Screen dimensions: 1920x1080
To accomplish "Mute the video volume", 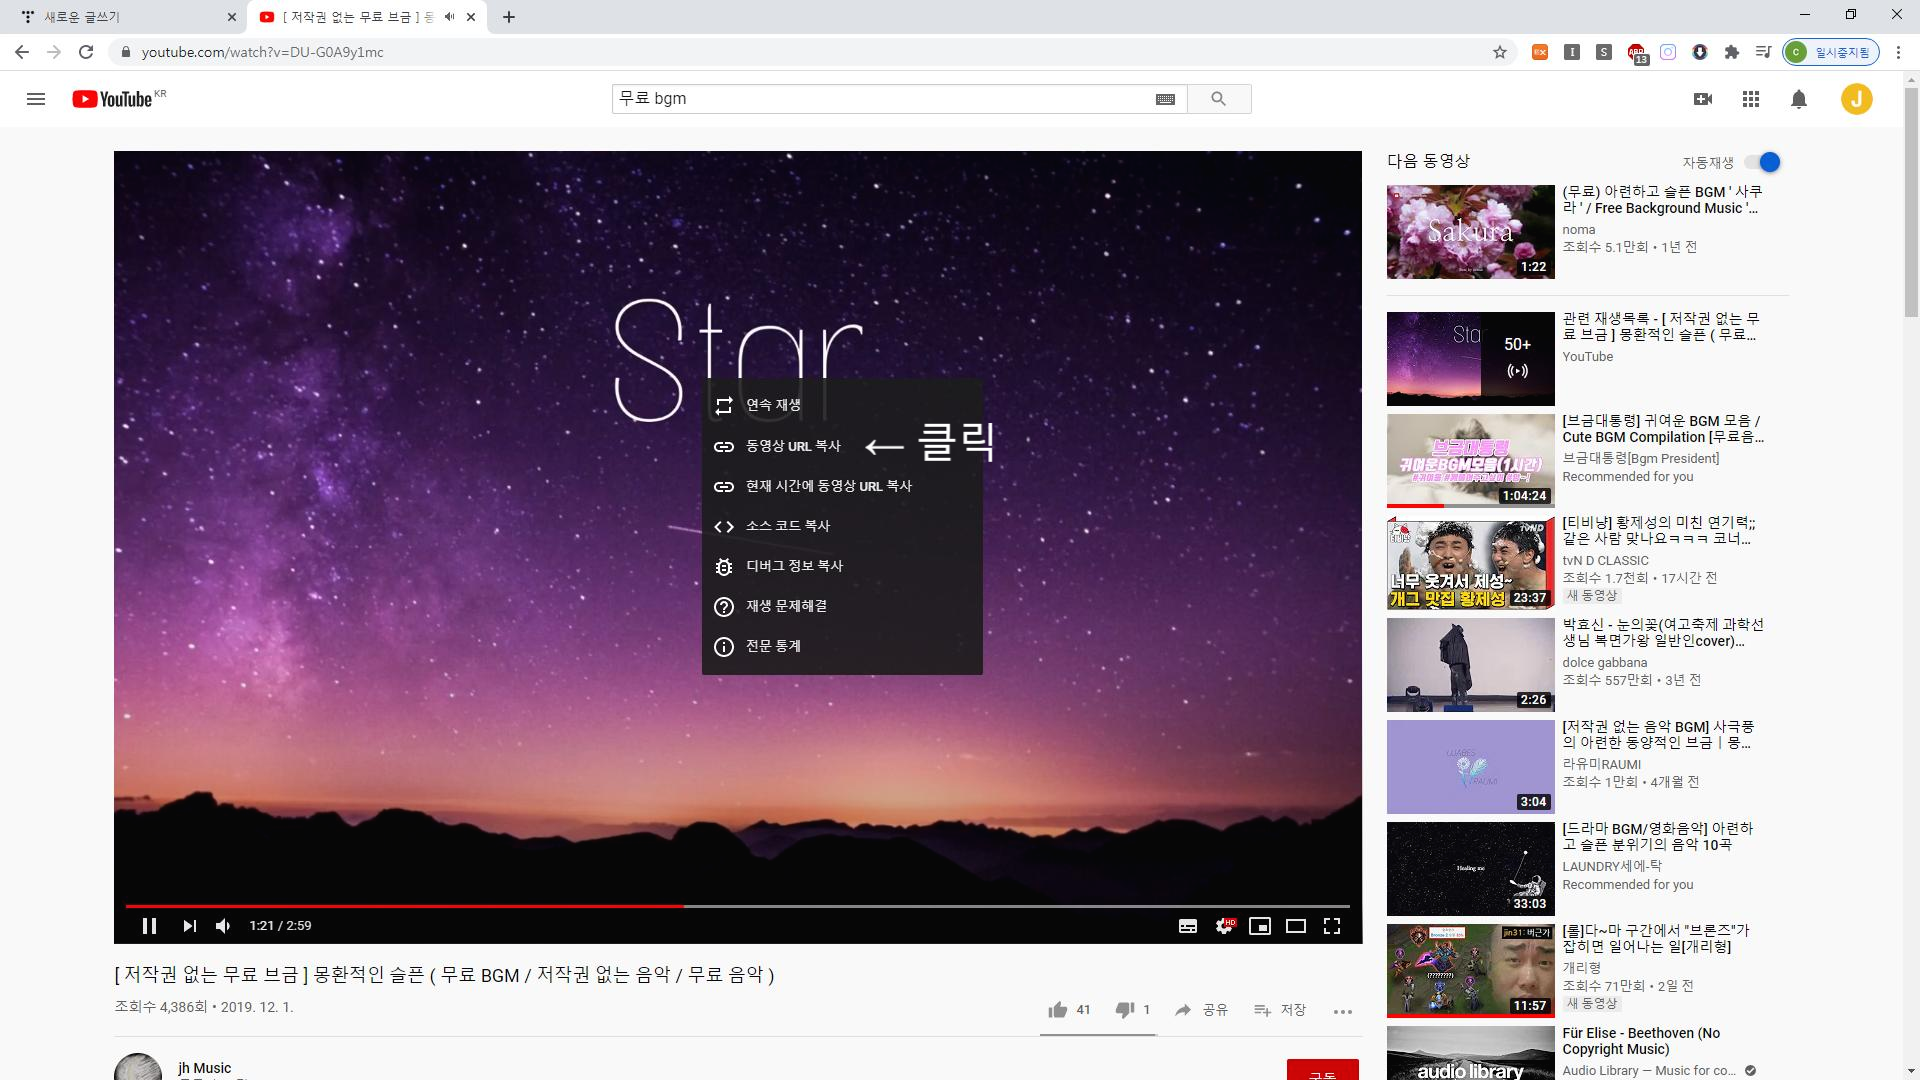I will [223, 926].
